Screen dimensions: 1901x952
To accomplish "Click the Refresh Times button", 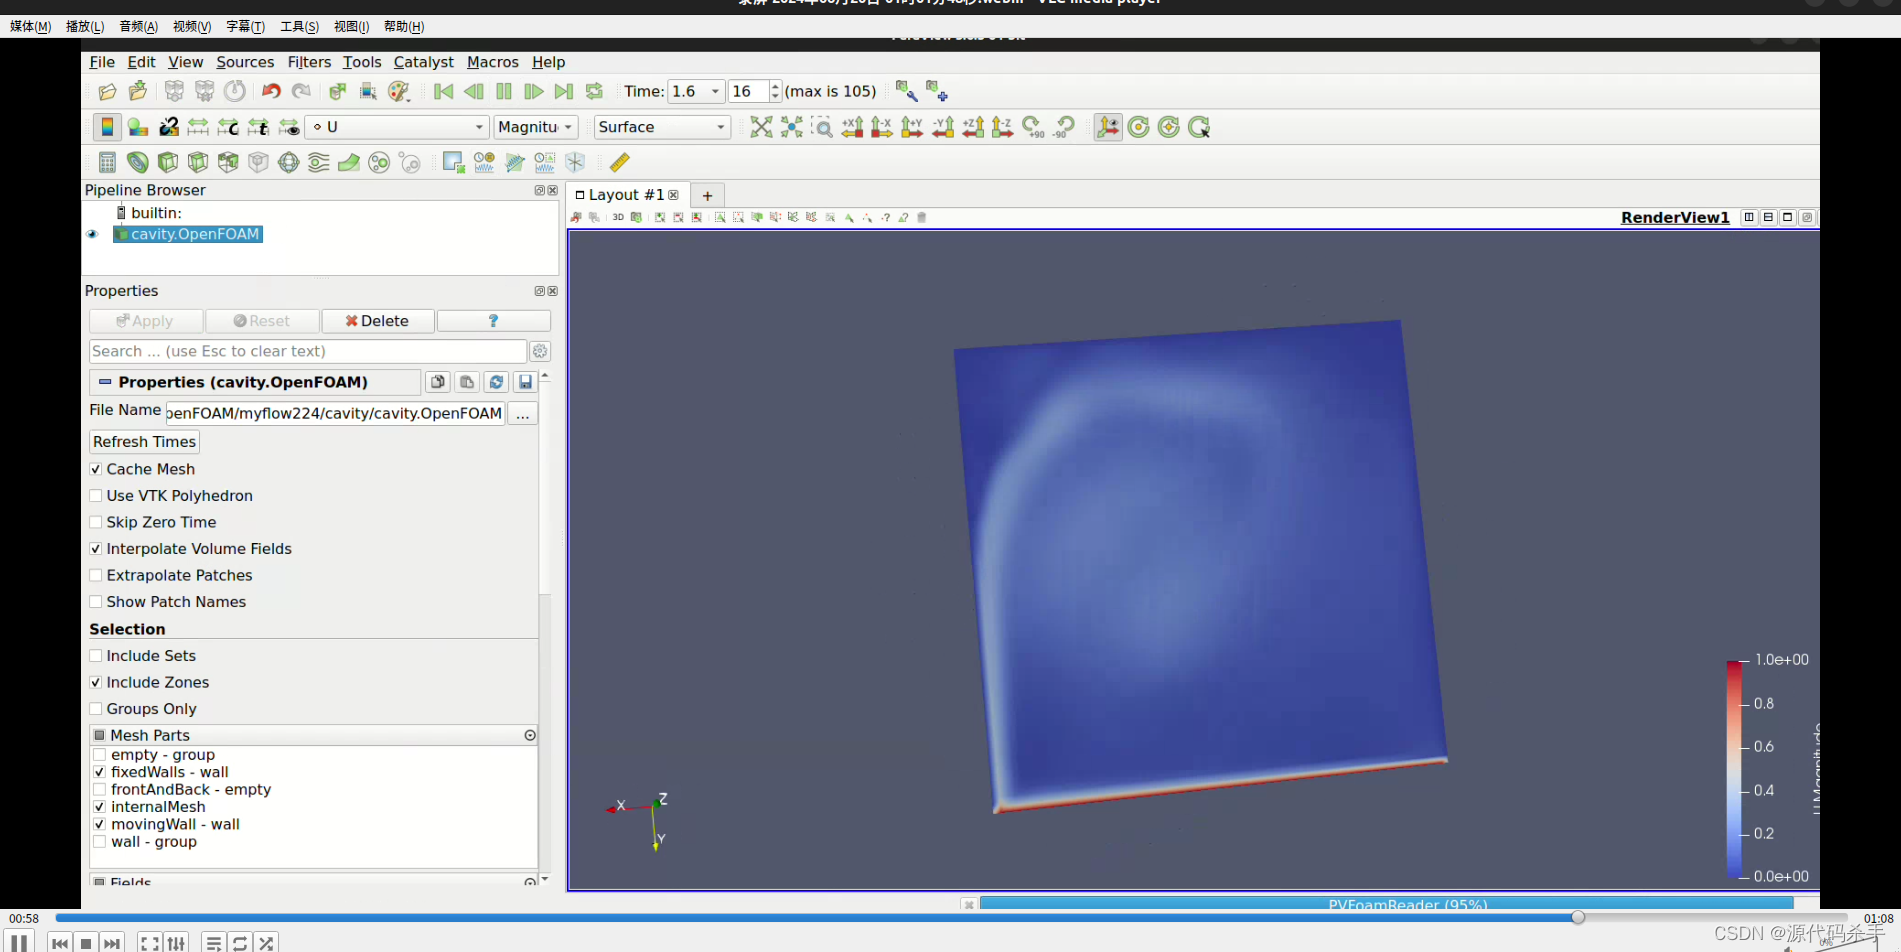I will click(x=144, y=442).
